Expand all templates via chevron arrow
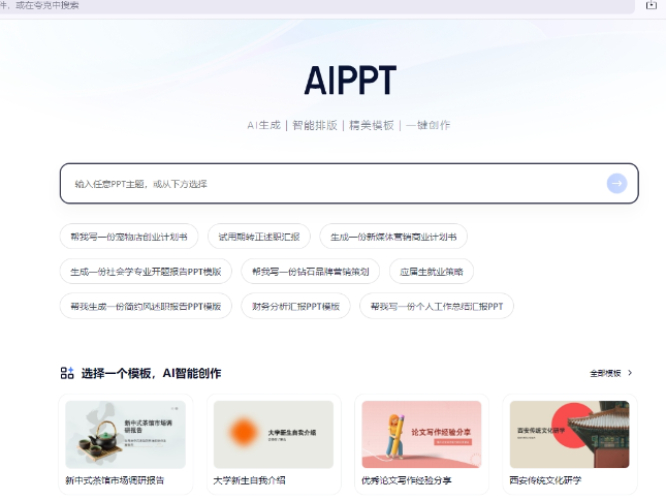 (630, 373)
